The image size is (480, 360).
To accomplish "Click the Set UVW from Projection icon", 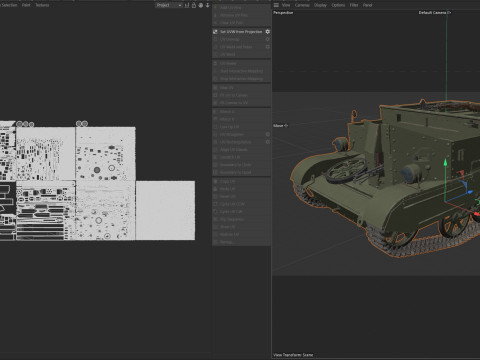I will coord(215,32).
